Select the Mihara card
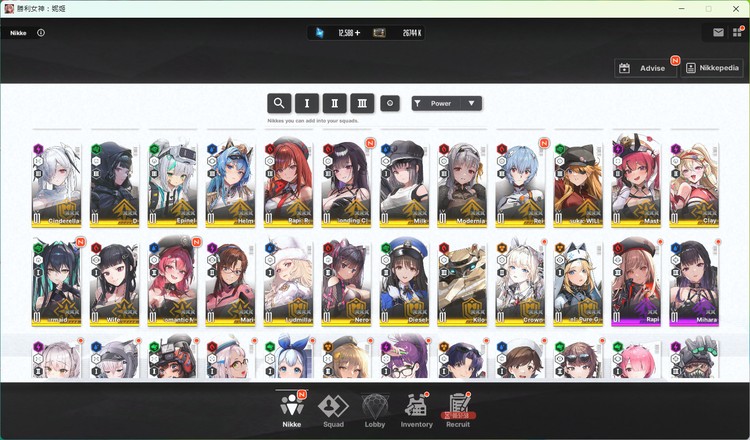 694,283
